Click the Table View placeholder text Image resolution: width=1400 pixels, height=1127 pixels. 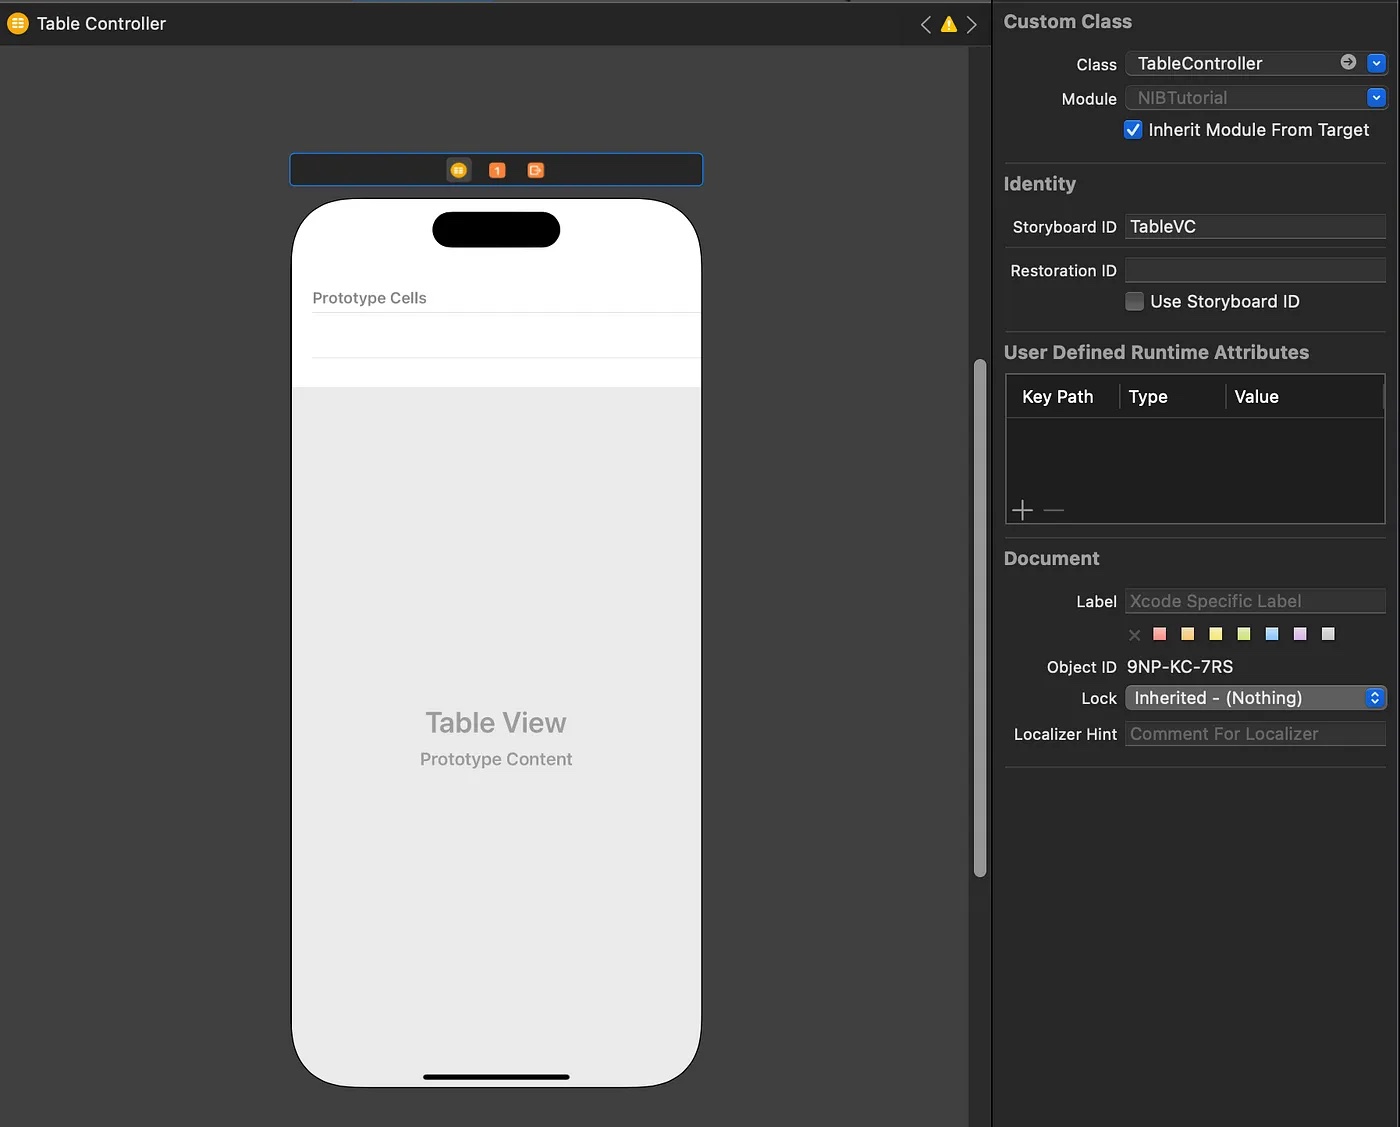(496, 723)
